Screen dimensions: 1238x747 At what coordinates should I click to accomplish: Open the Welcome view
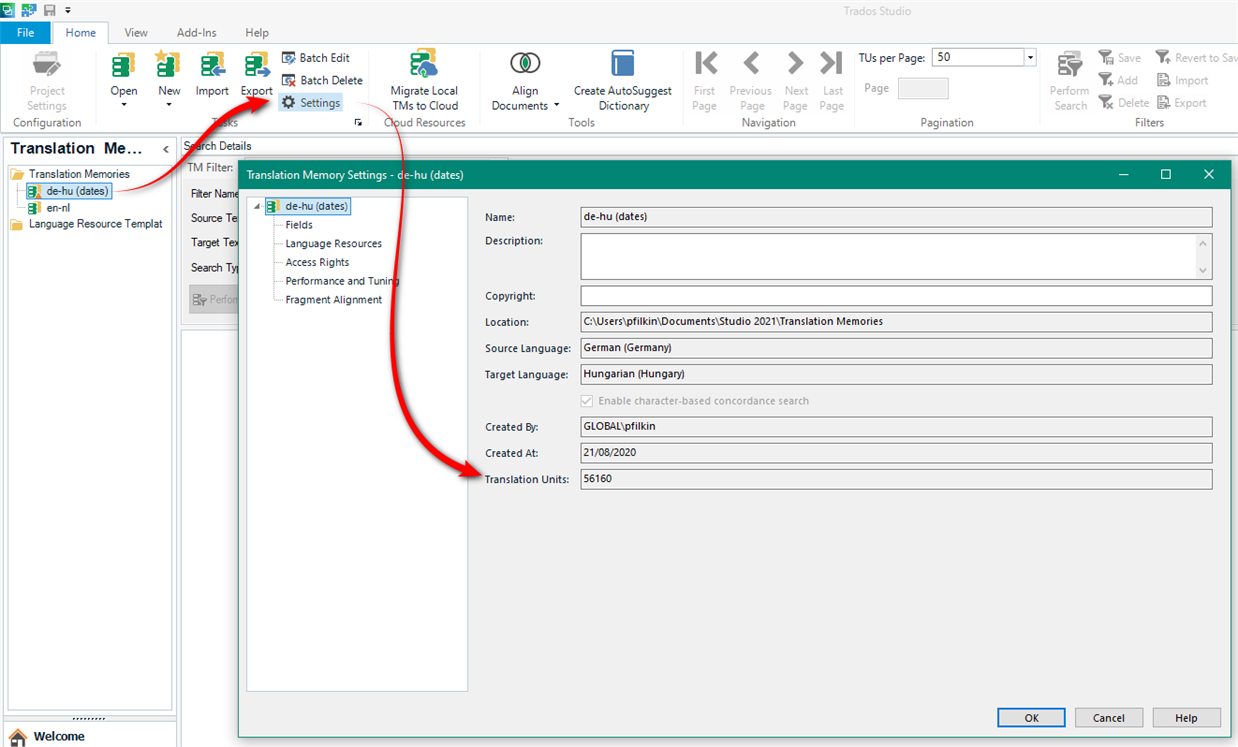[x=60, y=736]
